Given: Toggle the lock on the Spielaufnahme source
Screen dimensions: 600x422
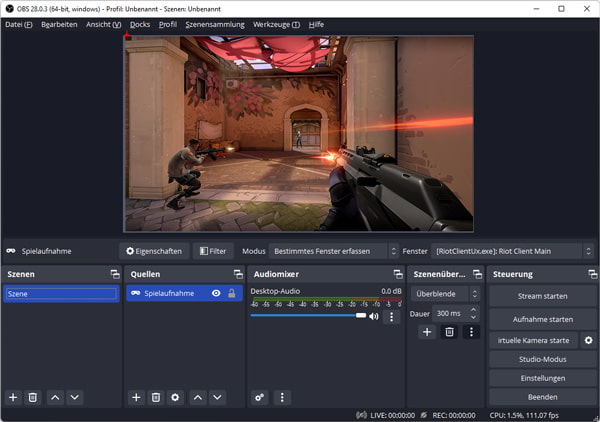Looking at the screenshot, I should point(232,293).
